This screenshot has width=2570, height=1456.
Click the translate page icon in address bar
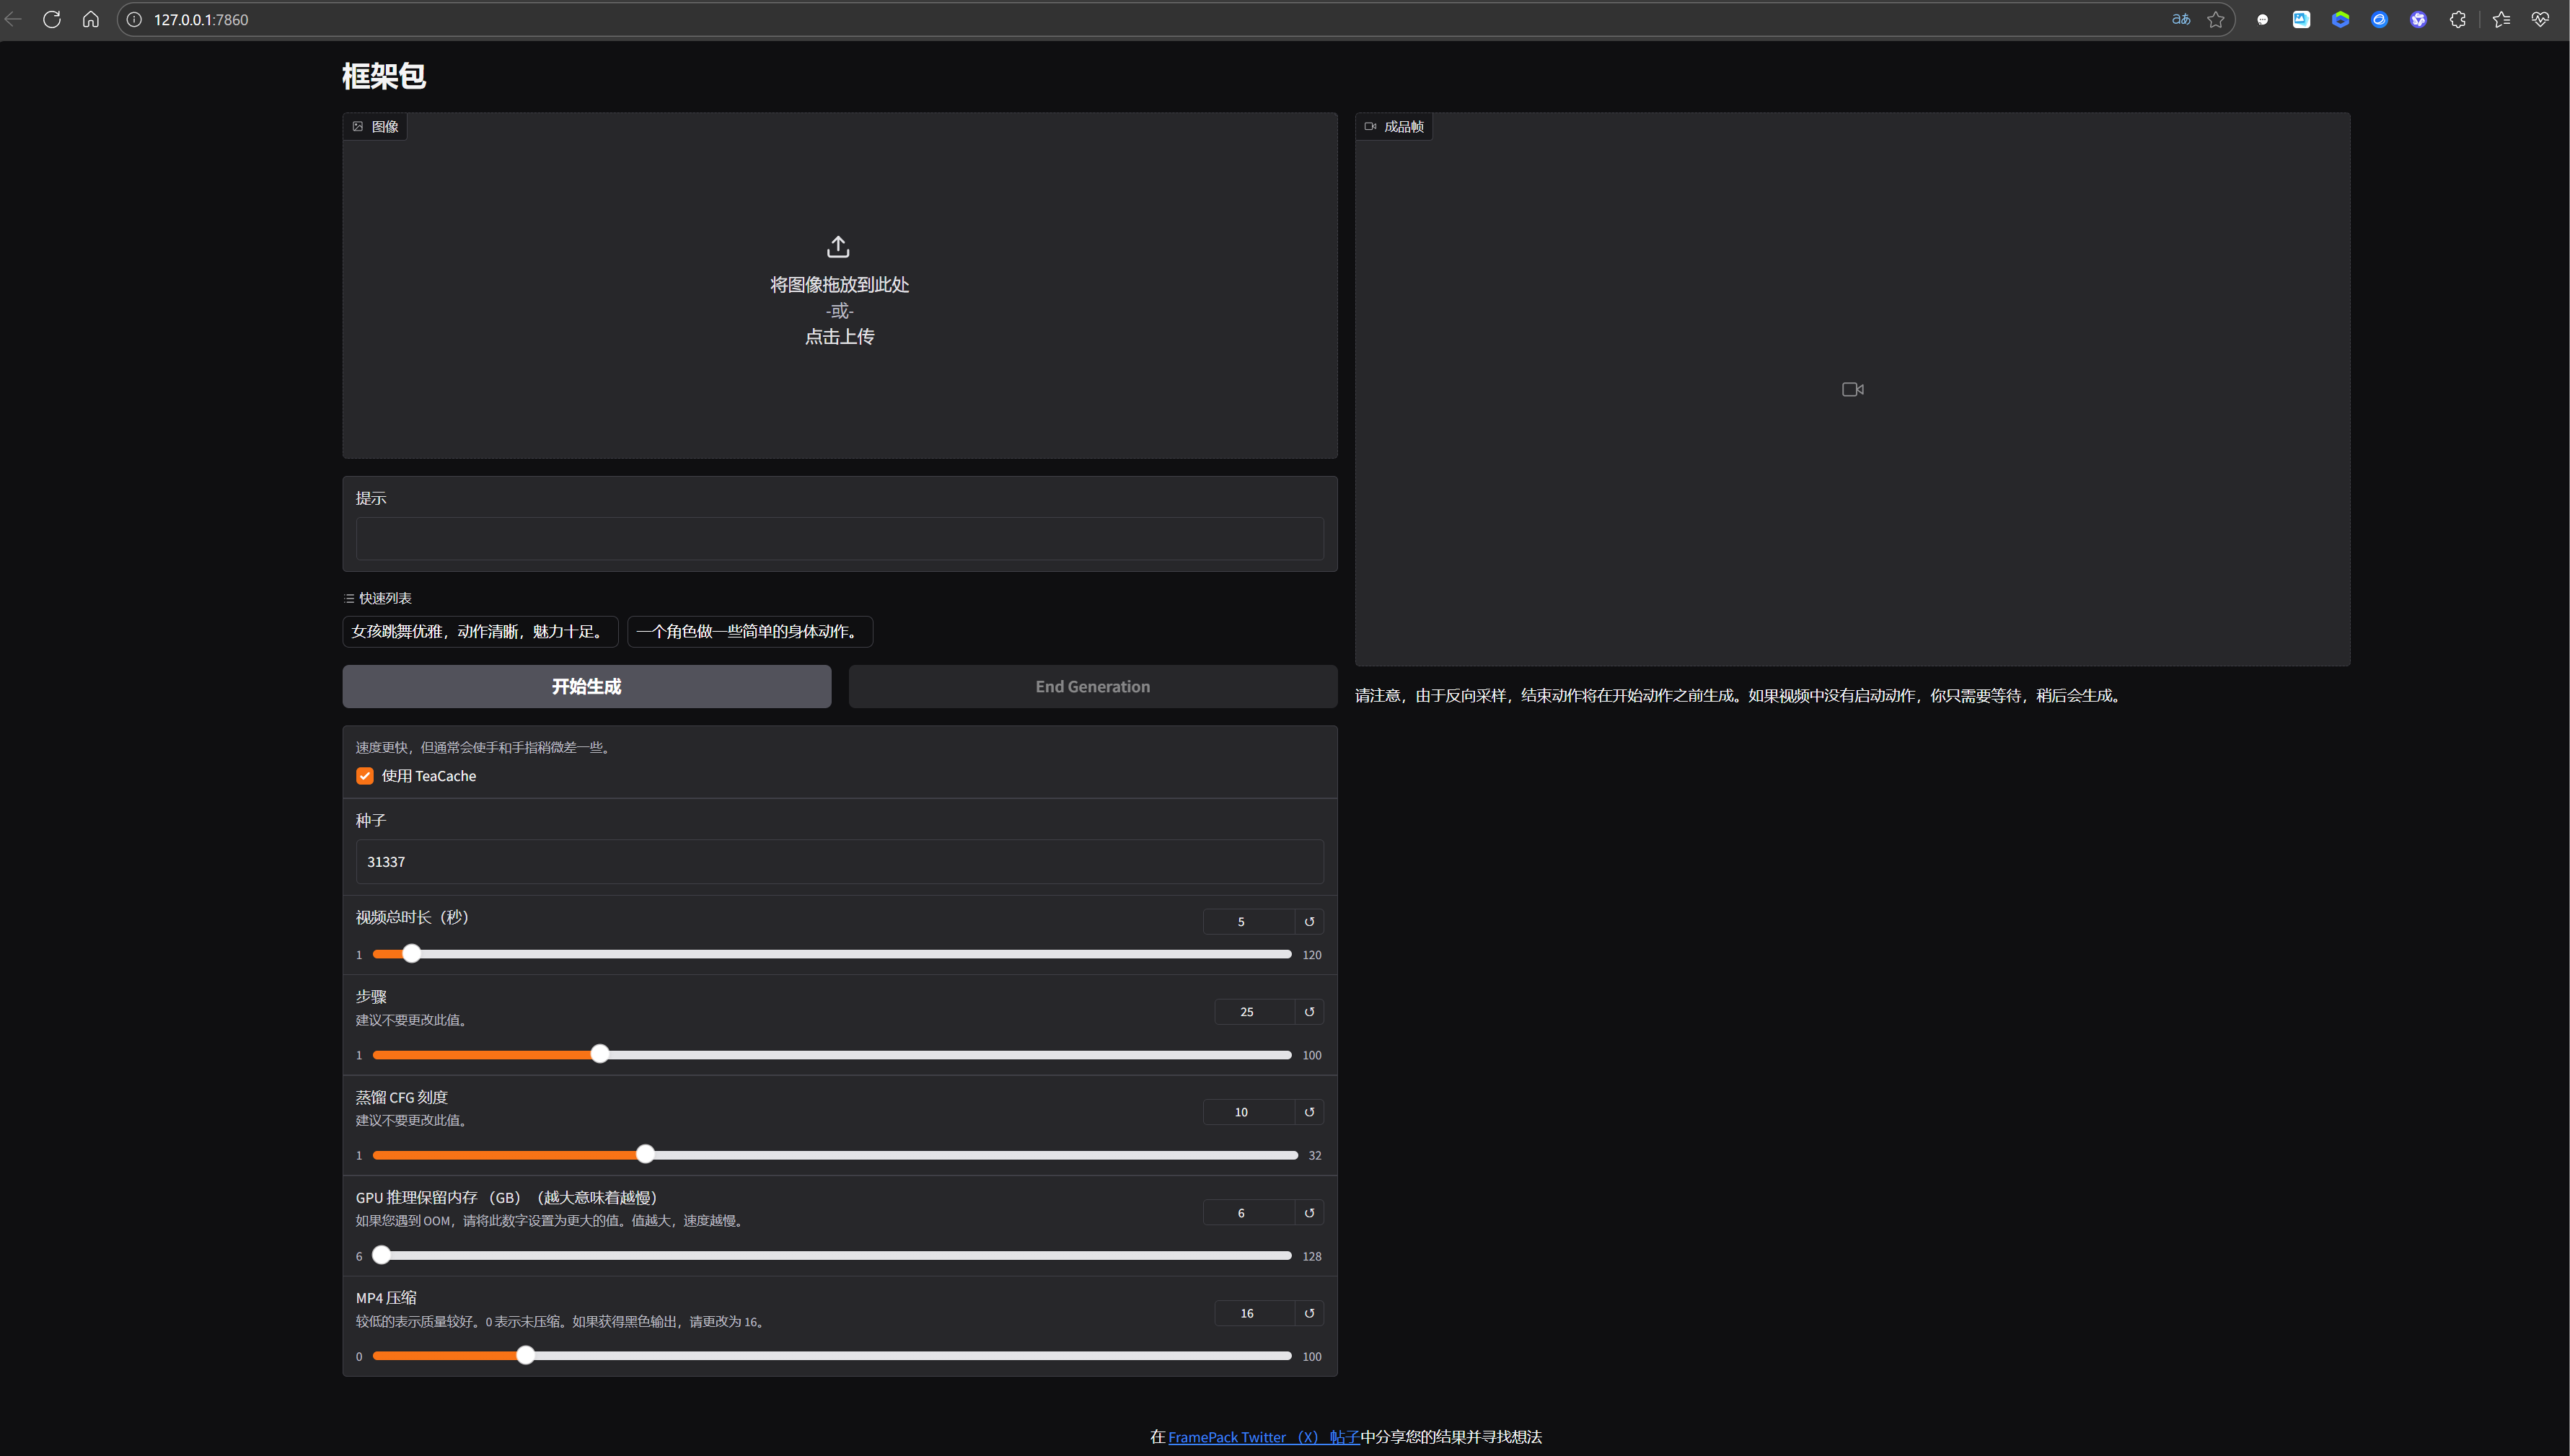2181,19
